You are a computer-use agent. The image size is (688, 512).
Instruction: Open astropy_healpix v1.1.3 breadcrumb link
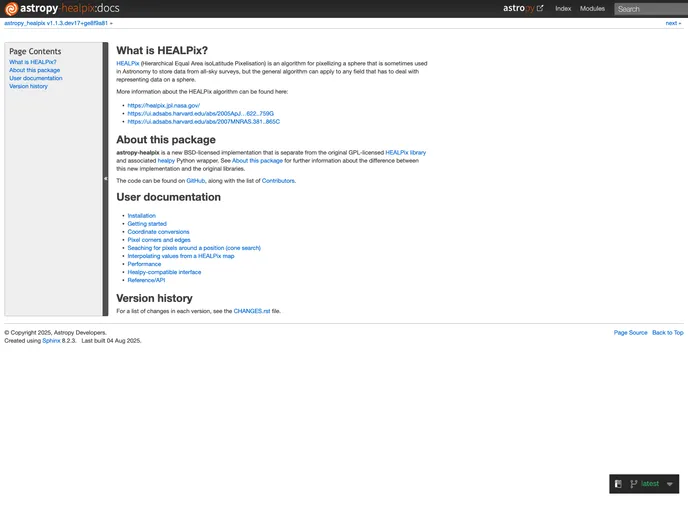coord(56,23)
